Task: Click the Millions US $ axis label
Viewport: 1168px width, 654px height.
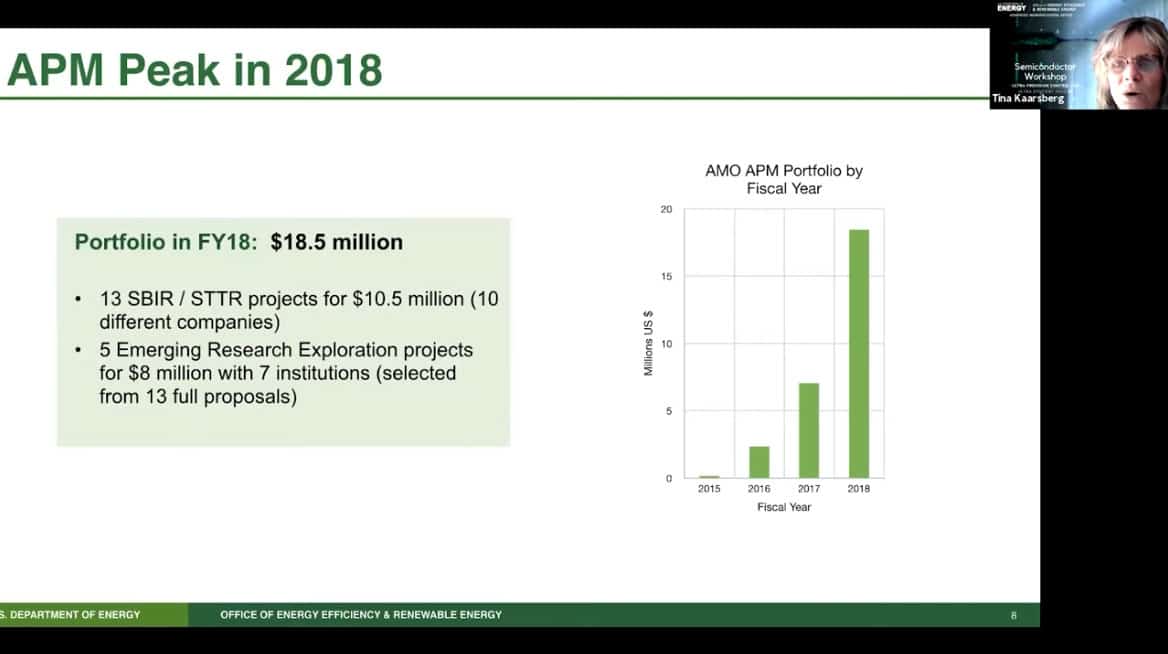Action: pyautogui.click(x=648, y=343)
